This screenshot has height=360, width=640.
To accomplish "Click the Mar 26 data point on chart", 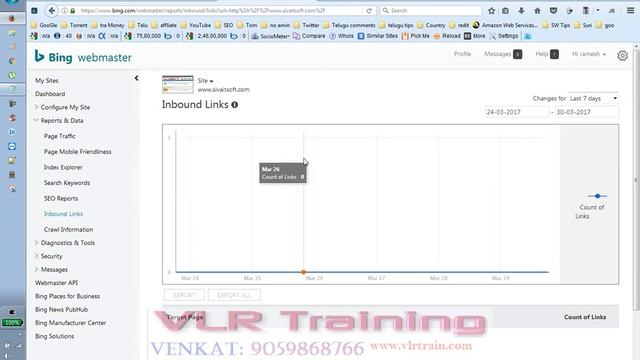I will (303, 272).
